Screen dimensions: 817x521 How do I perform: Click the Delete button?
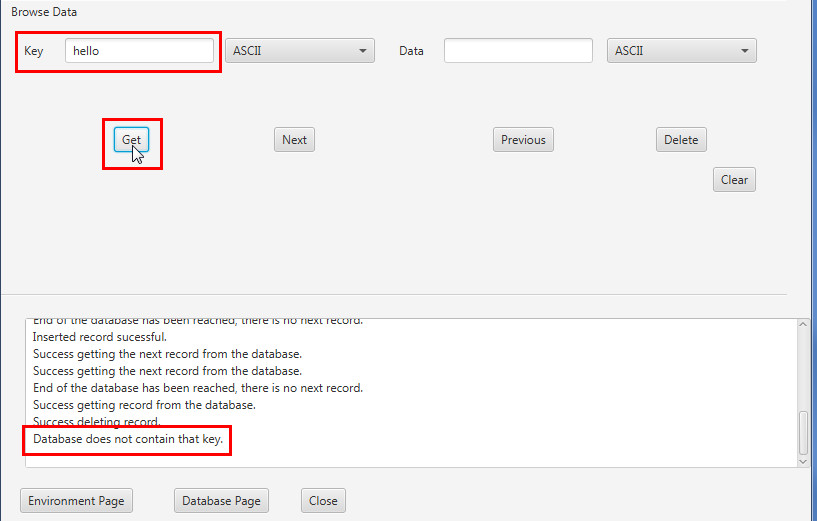click(681, 140)
